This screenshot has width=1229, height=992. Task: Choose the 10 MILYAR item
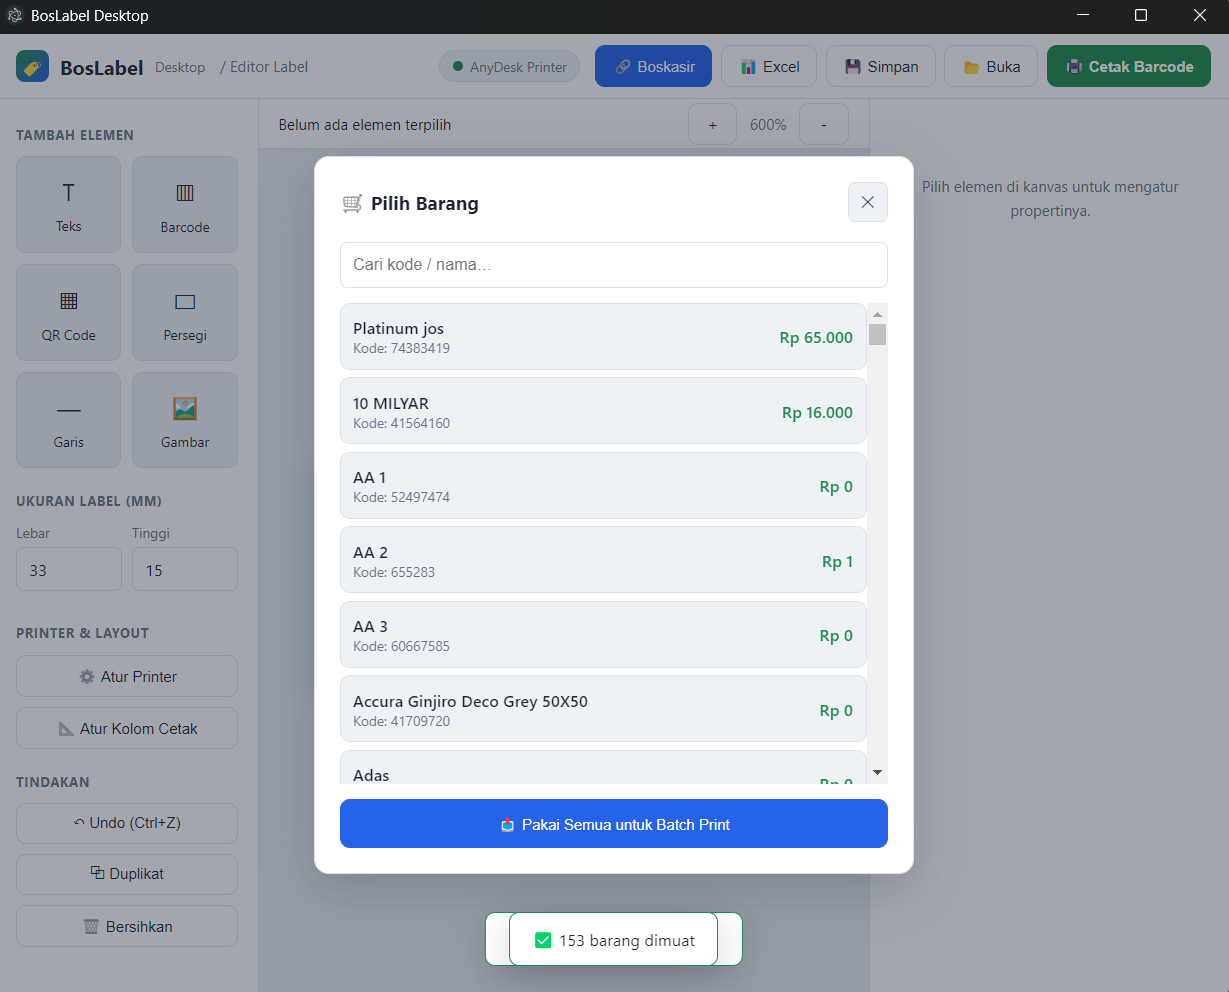pos(603,411)
